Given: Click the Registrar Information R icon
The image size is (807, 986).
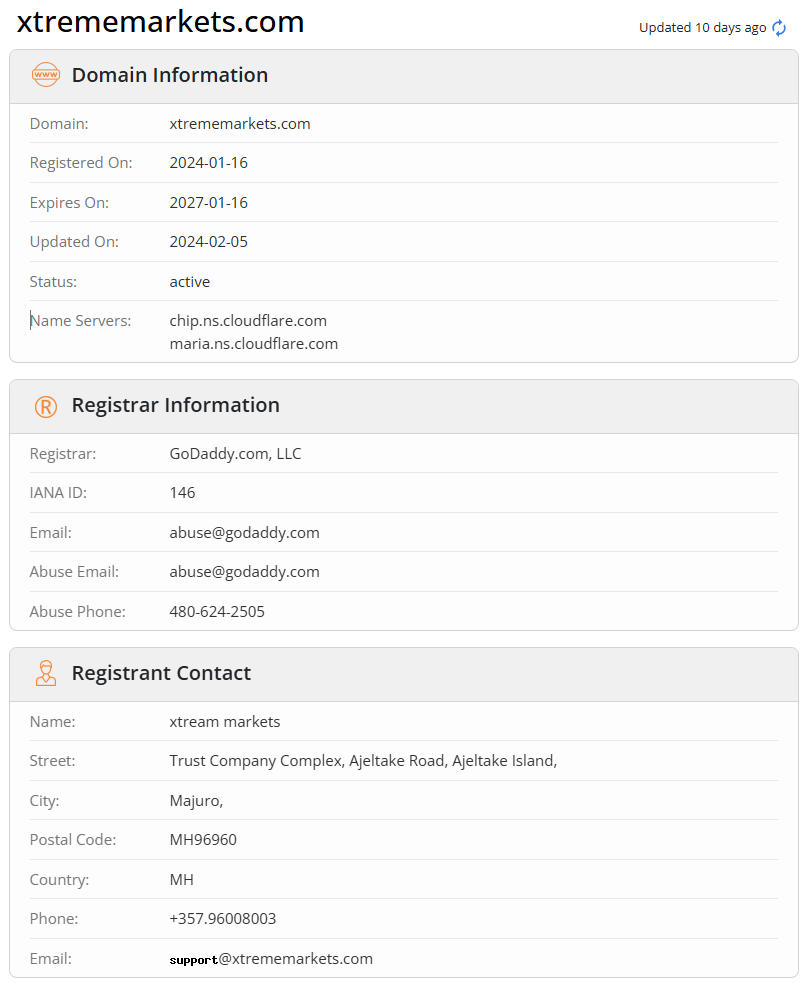Looking at the screenshot, I should [46, 406].
